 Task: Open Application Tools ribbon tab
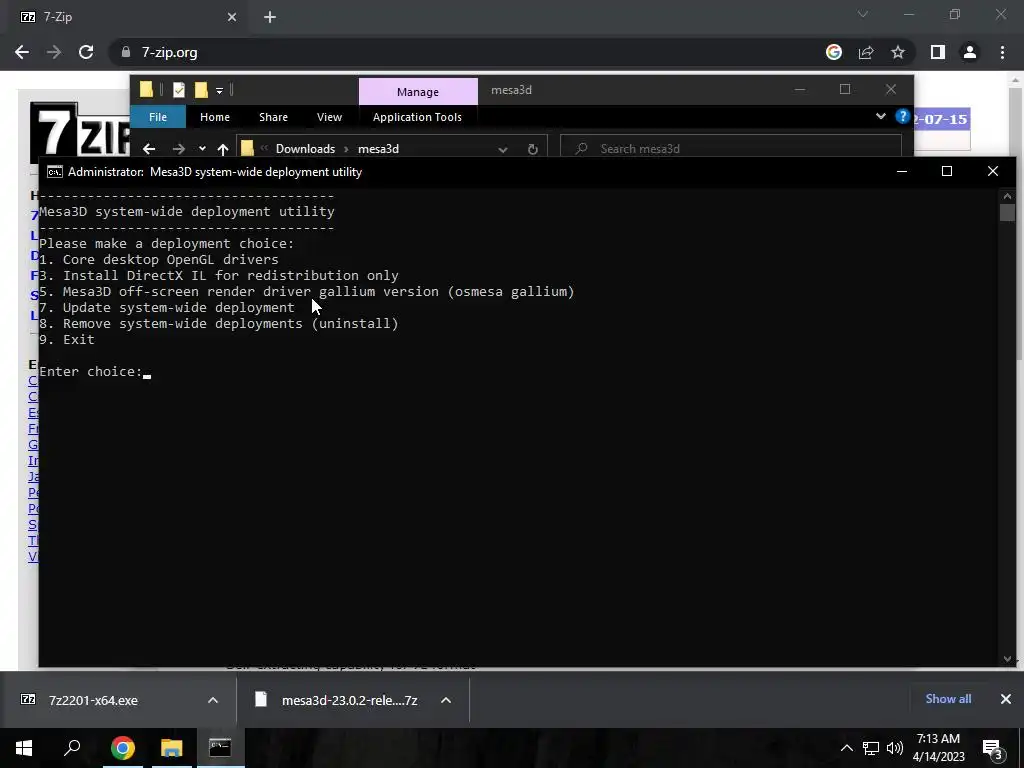417,117
